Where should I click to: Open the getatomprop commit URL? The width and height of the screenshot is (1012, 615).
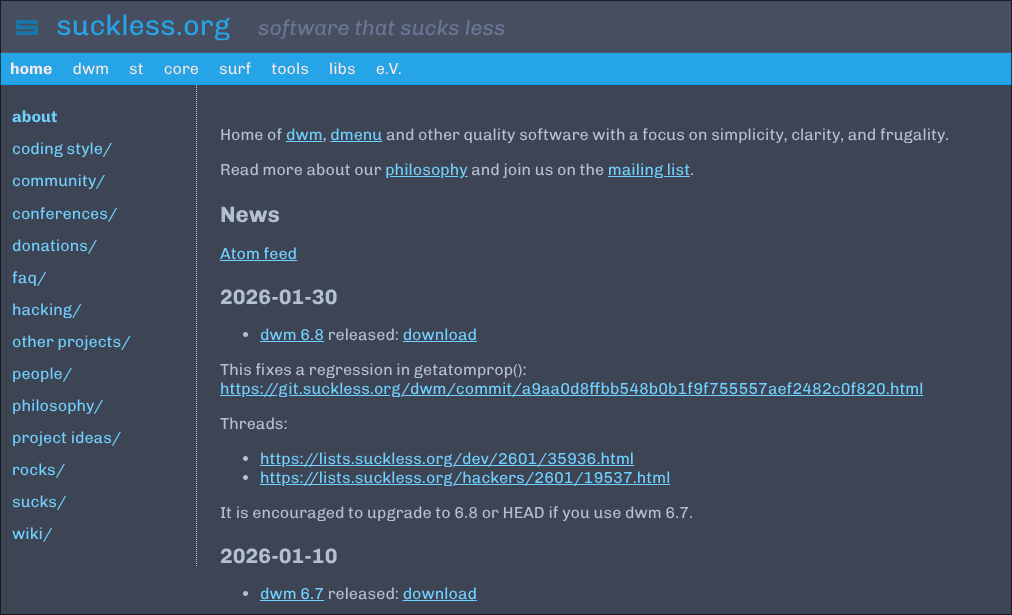point(571,388)
